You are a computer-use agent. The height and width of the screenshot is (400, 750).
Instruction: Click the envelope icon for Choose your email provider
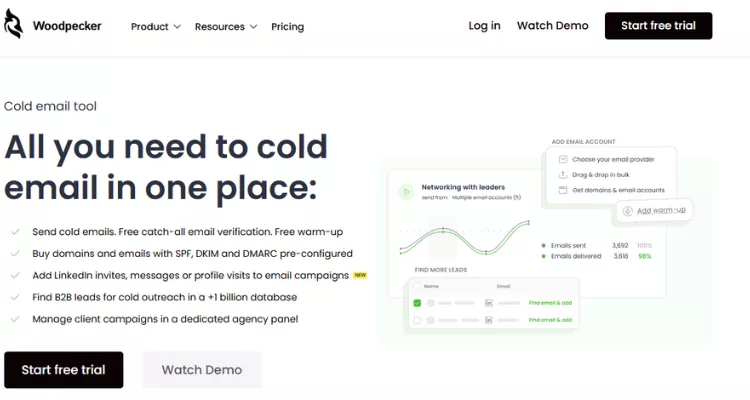[x=563, y=159]
